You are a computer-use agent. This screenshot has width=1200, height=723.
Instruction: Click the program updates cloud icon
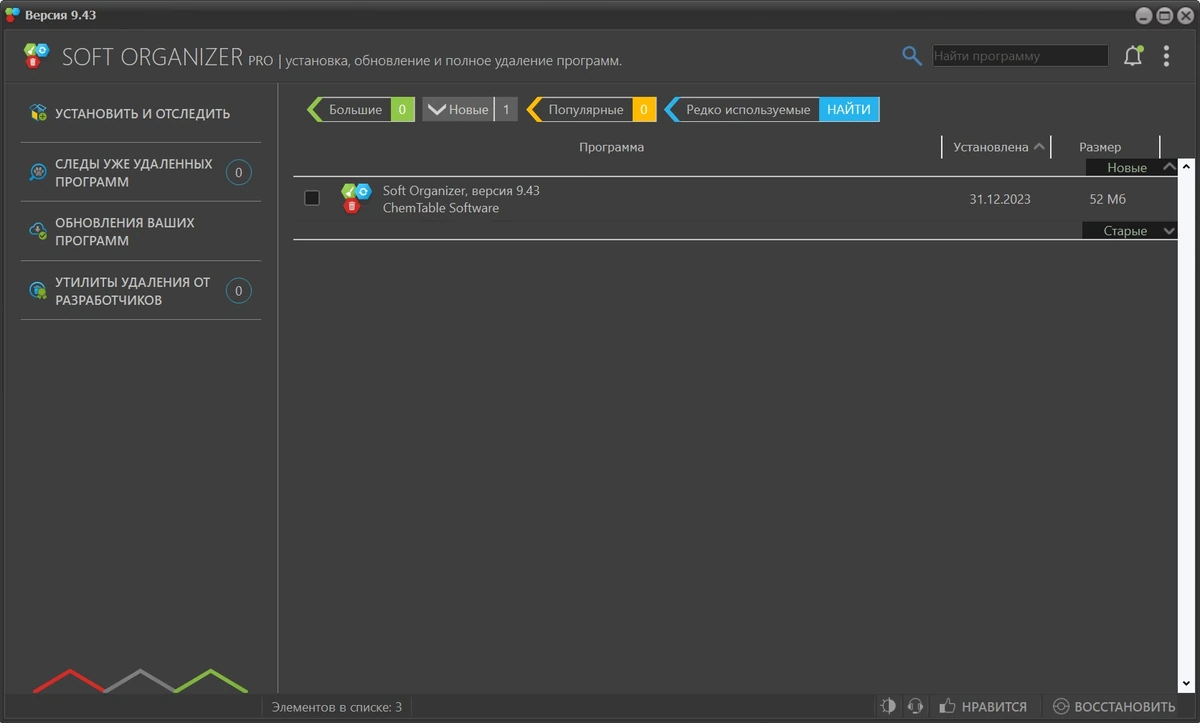(38, 232)
